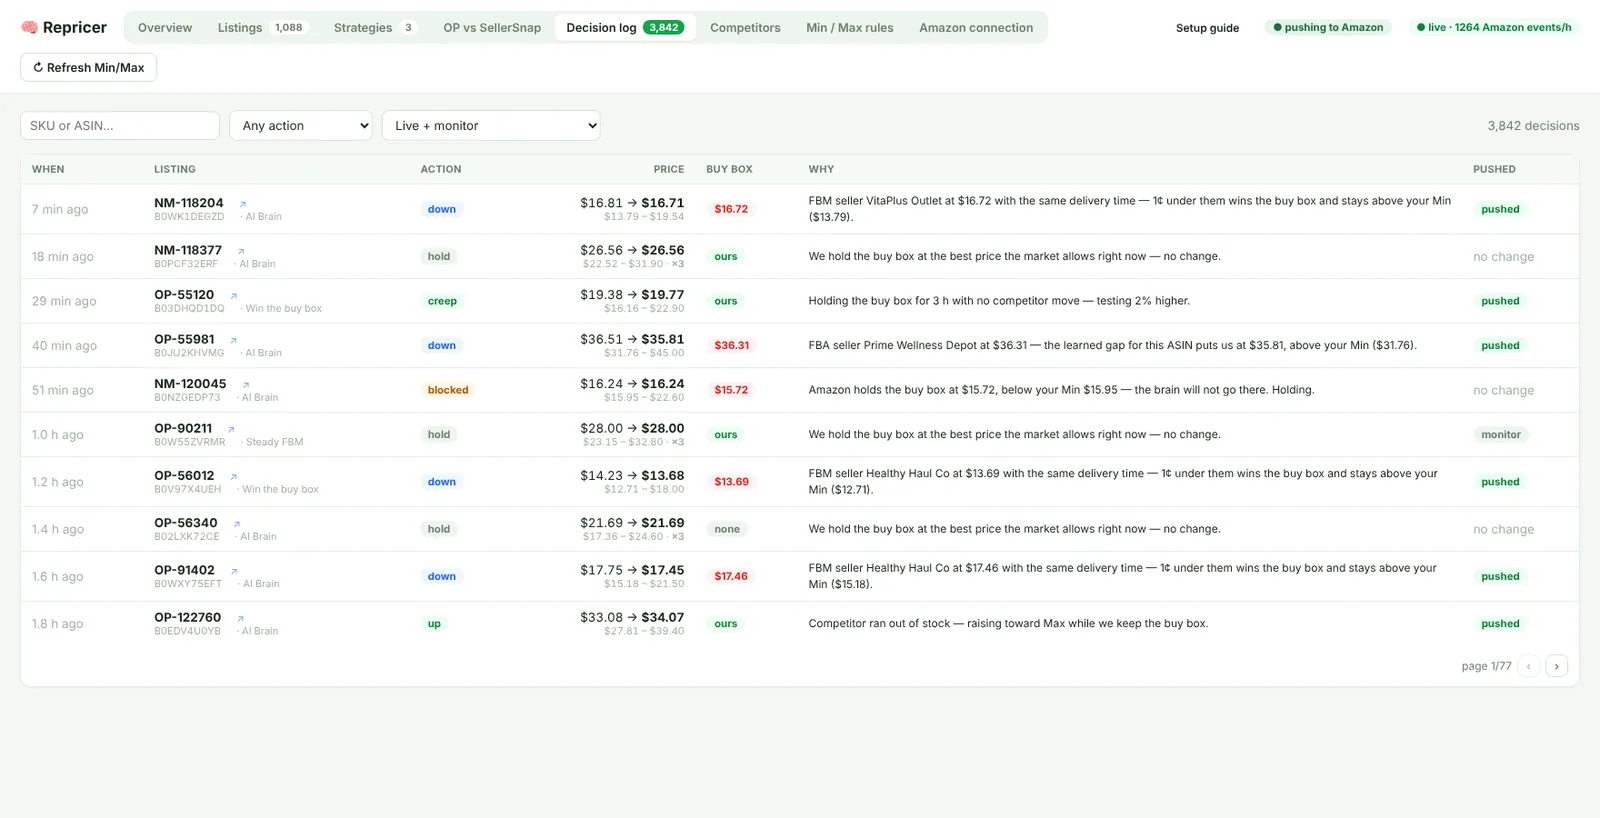
Task: Open external link icon for NM-118204
Action: pyautogui.click(x=243, y=204)
